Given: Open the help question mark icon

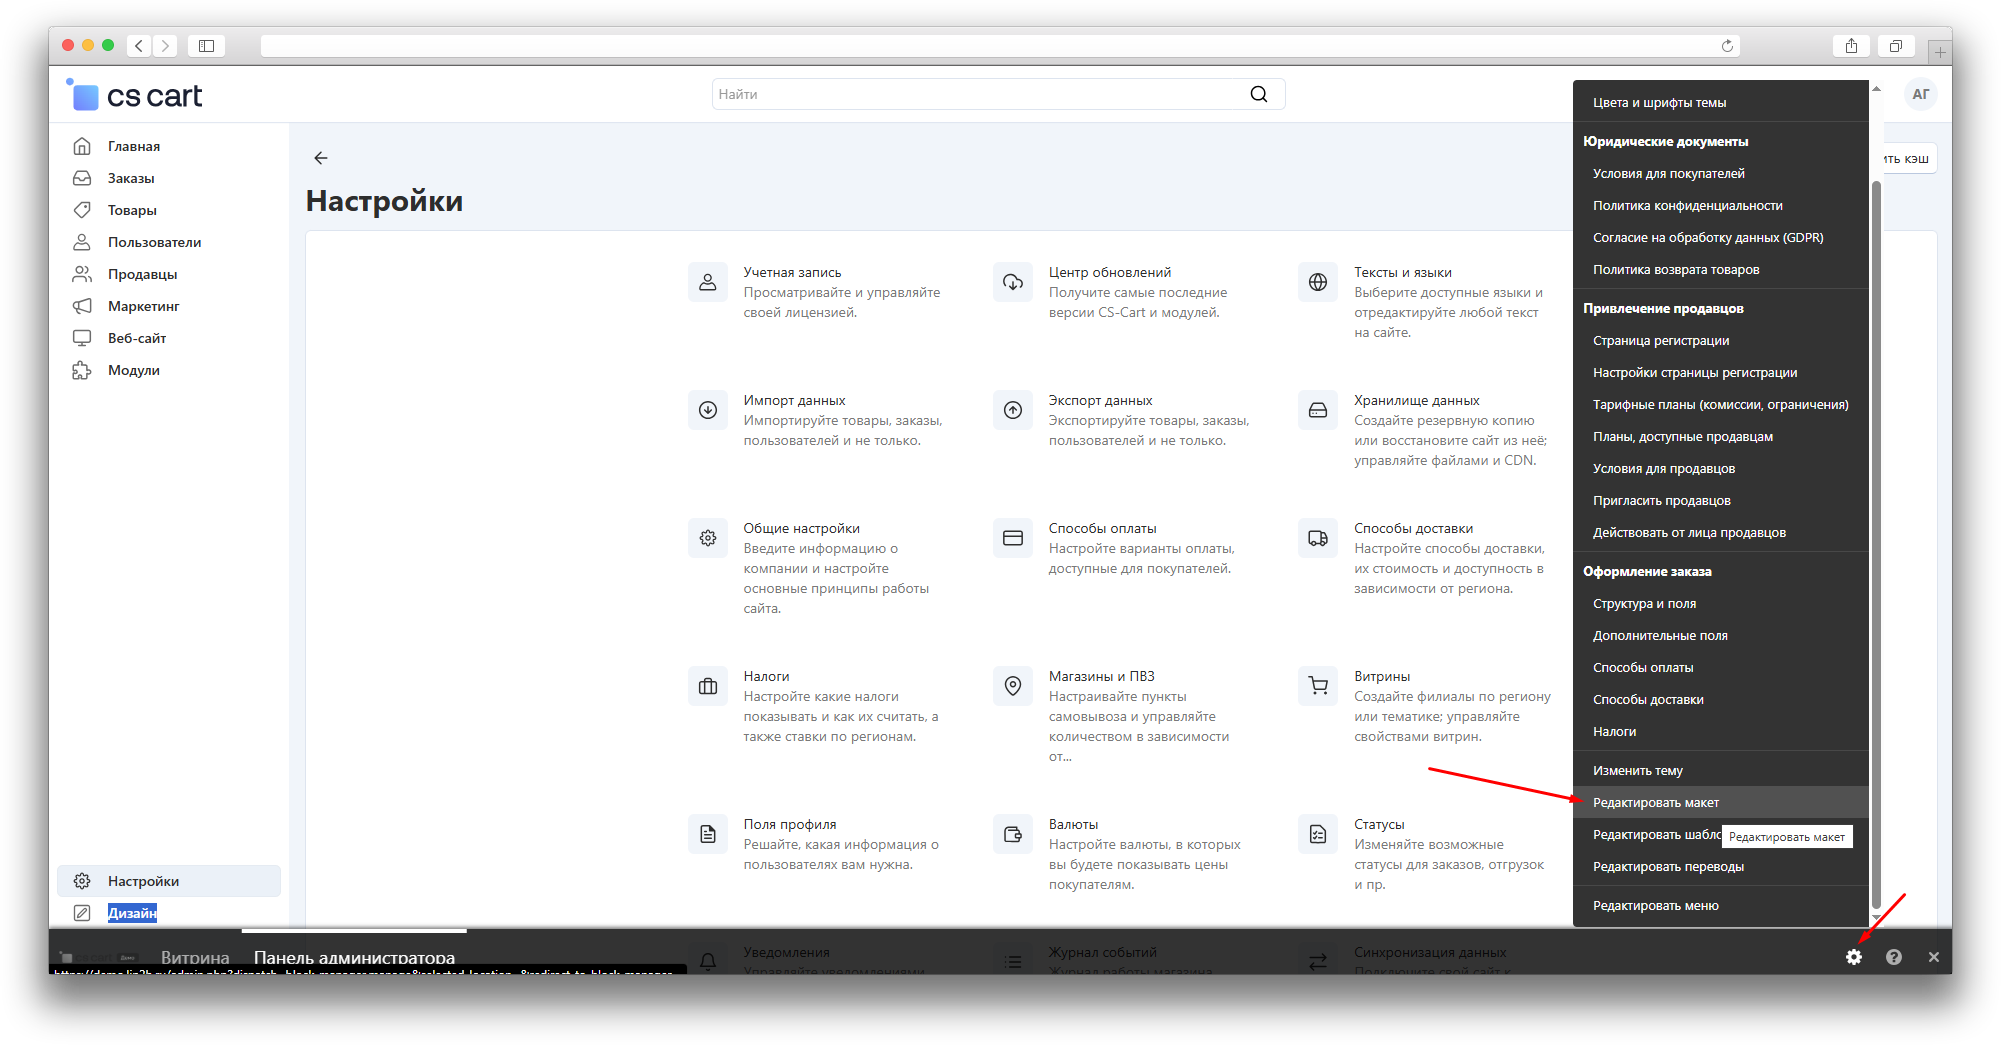Looking at the screenshot, I should pyautogui.click(x=1893, y=957).
